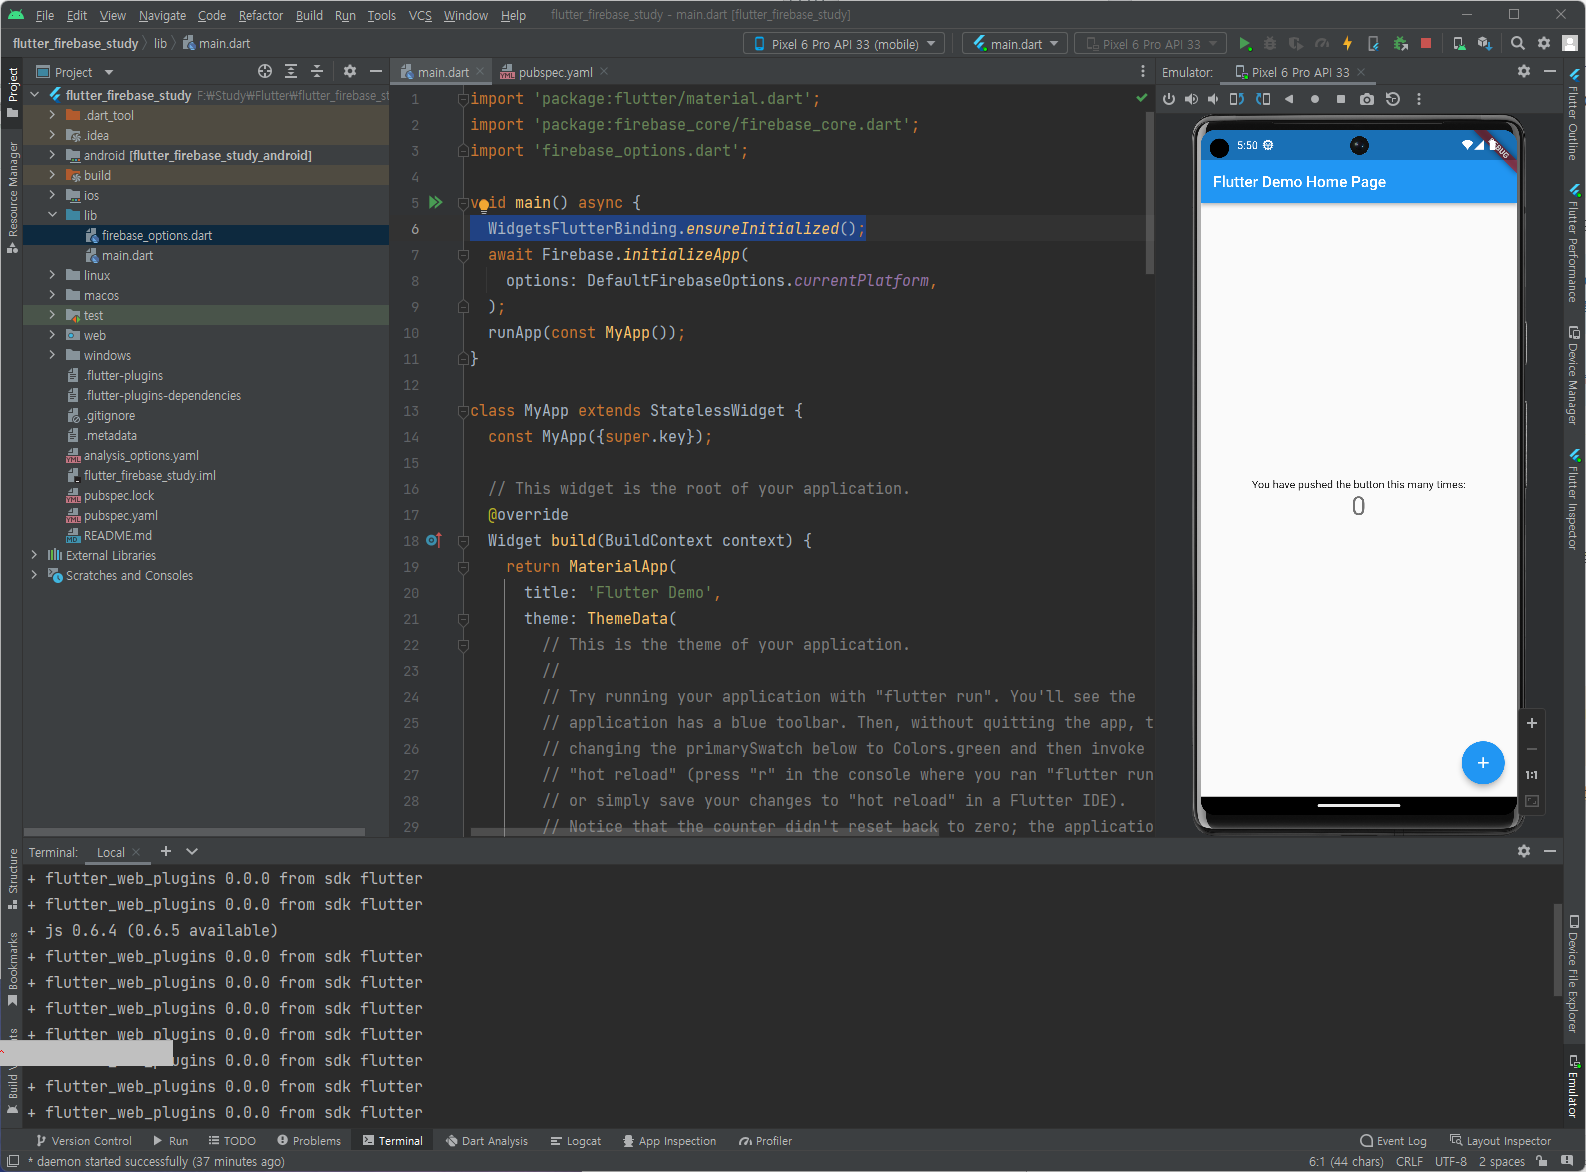Image resolution: width=1586 pixels, height=1172 pixels.
Task: Toggle the Device File Explorer side panel
Action: pos(1574,974)
